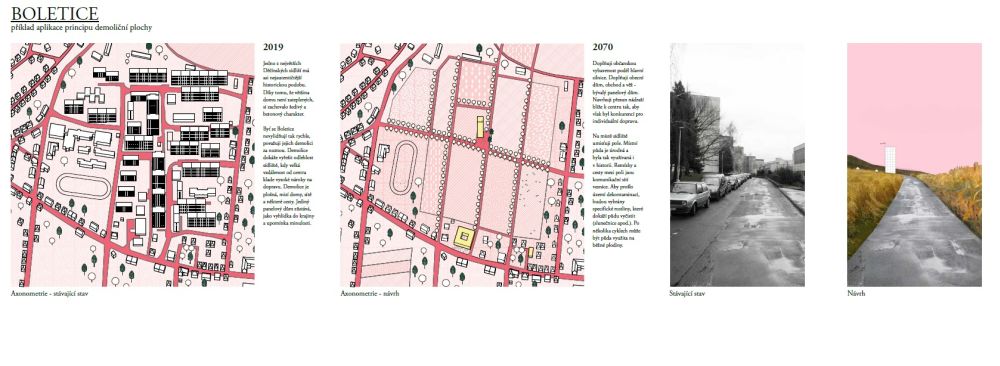The height and width of the screenshot is (366, 1000).
Task: Click the tall yellow building in map center
Action: [481, 126]
